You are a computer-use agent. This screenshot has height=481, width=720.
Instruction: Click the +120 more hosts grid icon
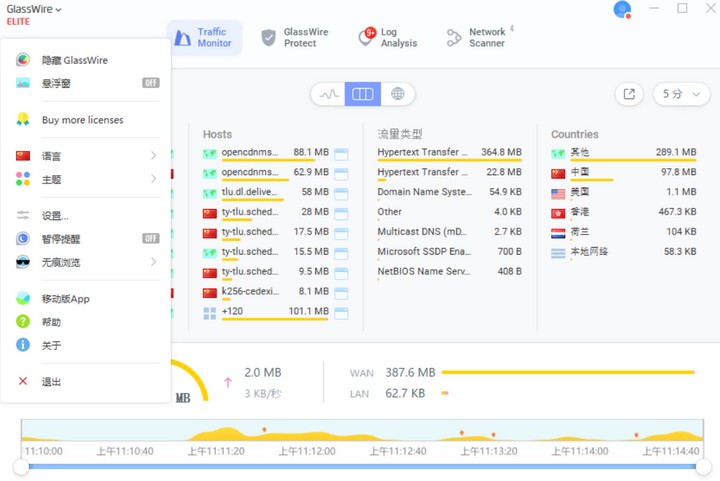tap(209, 312)
